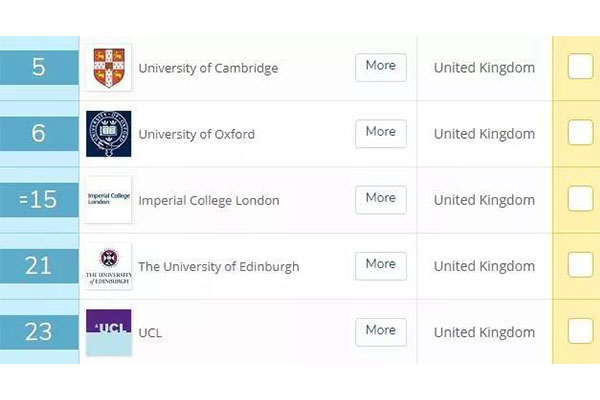This screenshot has height=400, width=600.
Task: Click the University of Oxford logo
Action: [109, 134]
